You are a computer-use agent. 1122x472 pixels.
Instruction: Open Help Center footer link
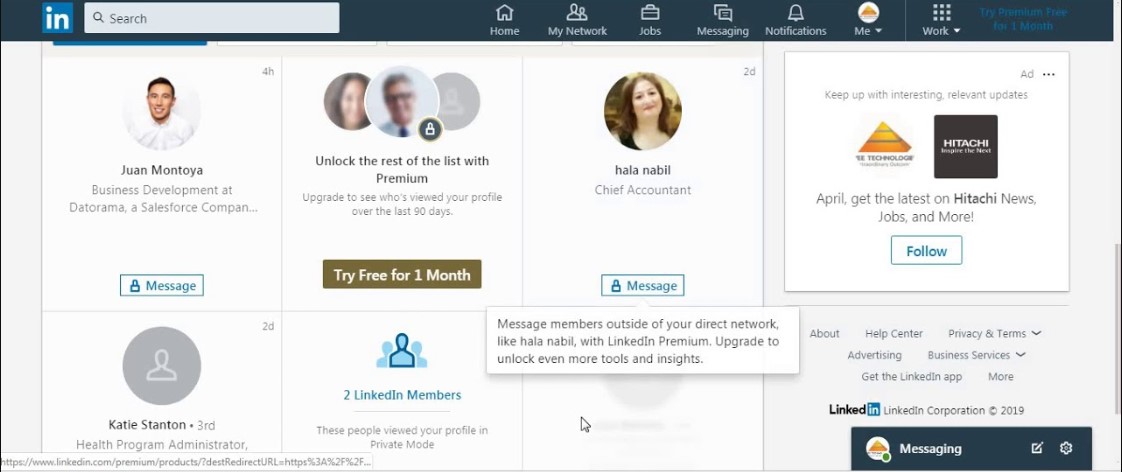pyautogui.click(x=894, y=333)
